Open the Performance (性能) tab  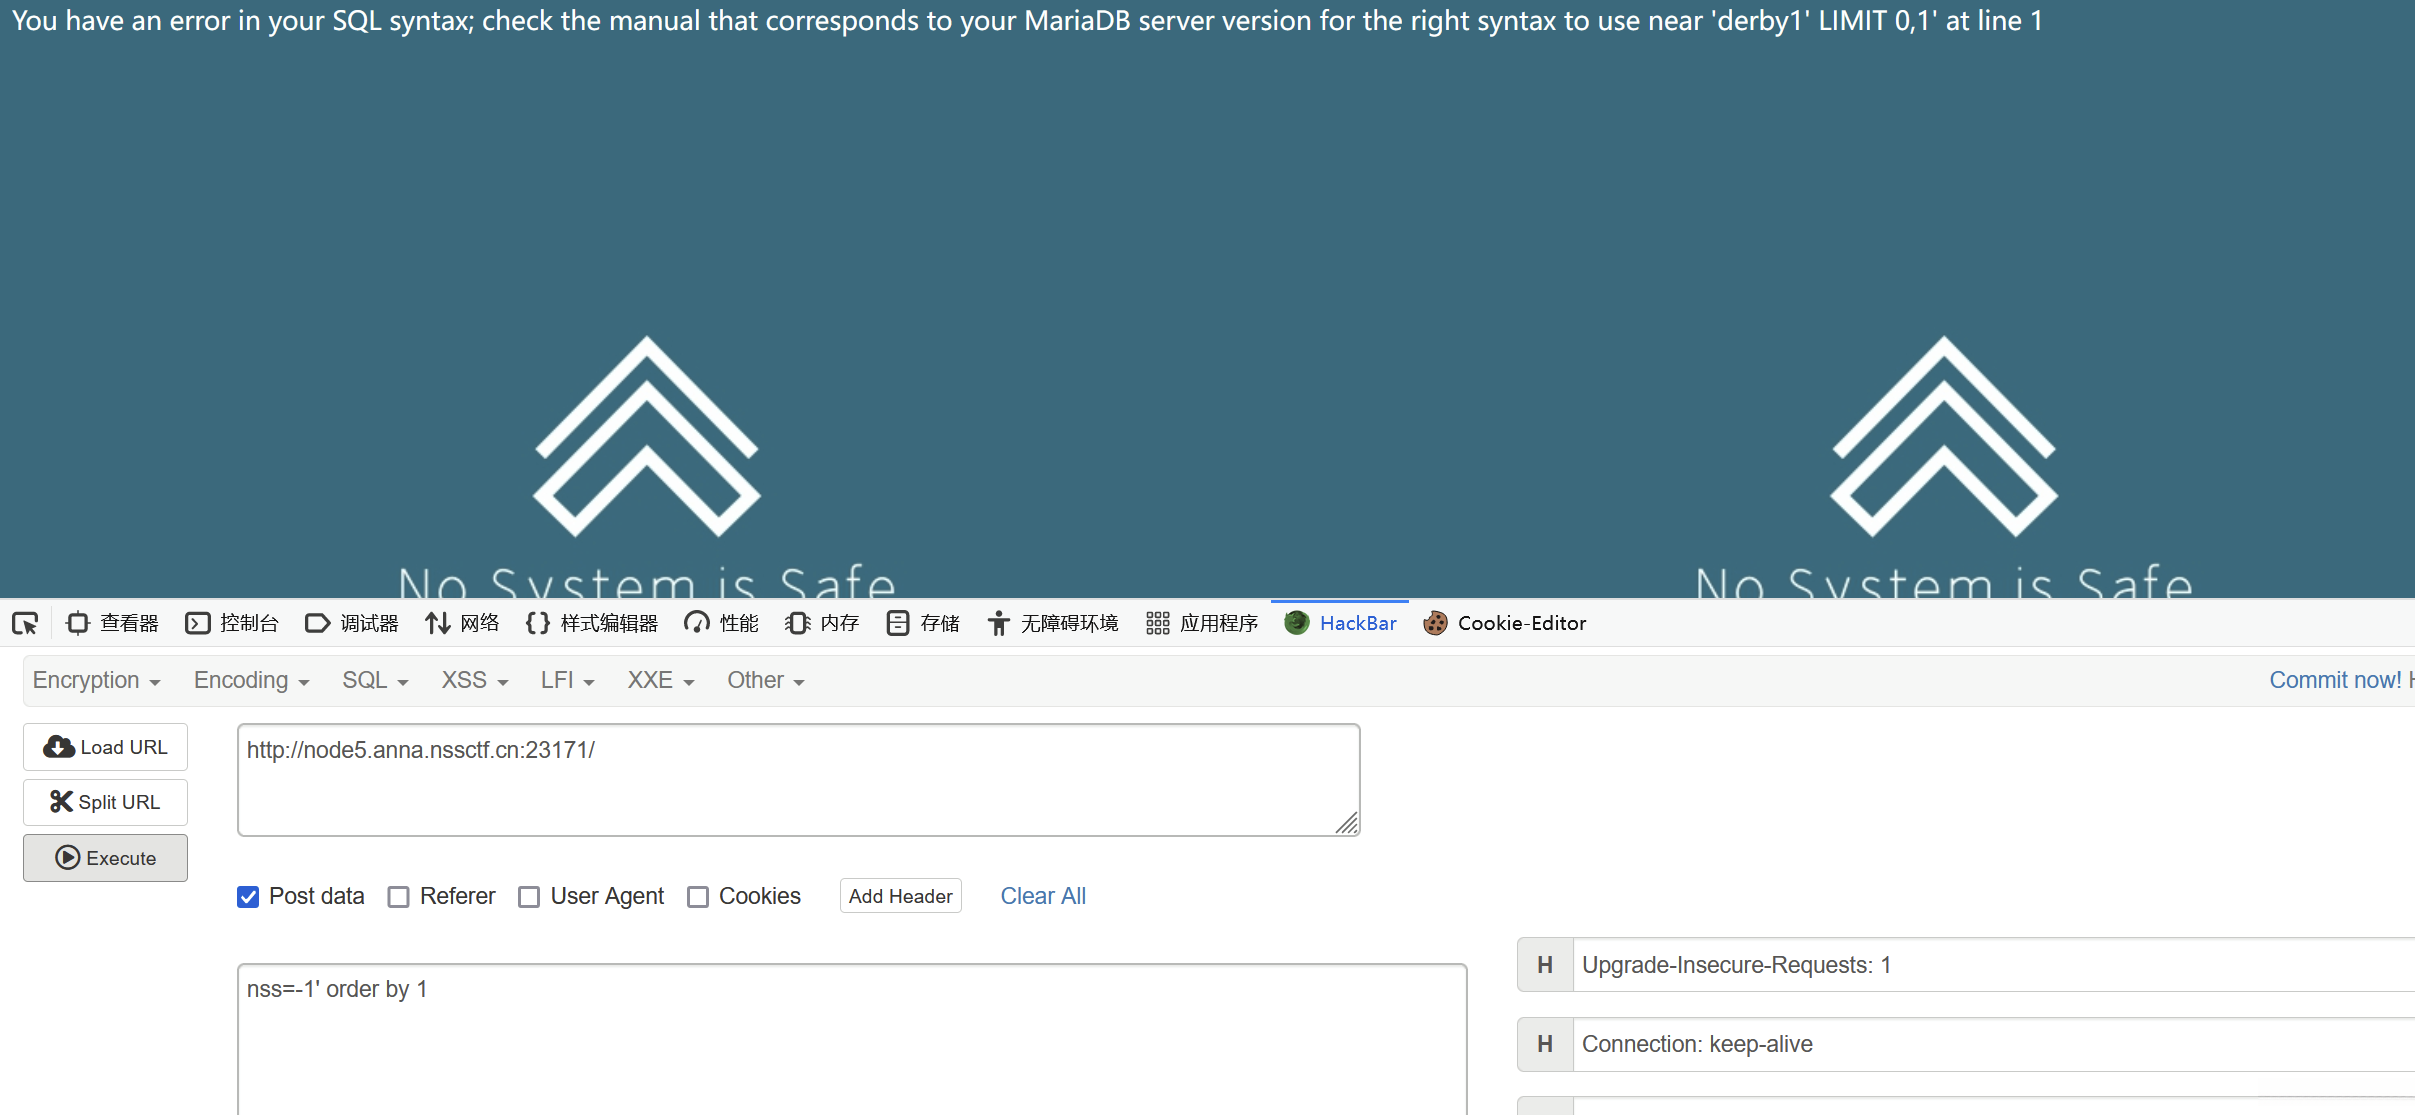722,623
